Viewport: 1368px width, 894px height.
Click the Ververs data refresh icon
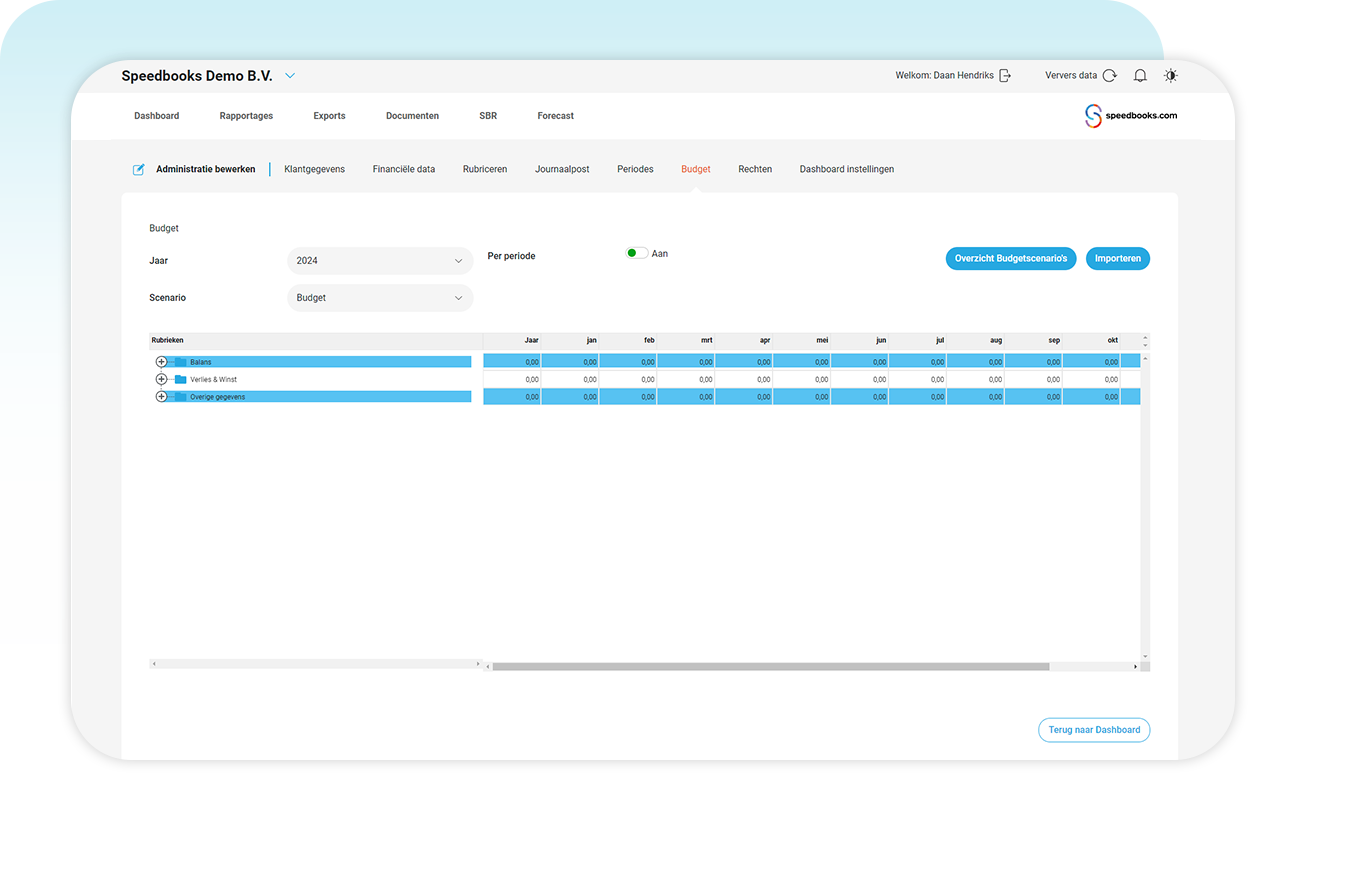(1109, 76)
